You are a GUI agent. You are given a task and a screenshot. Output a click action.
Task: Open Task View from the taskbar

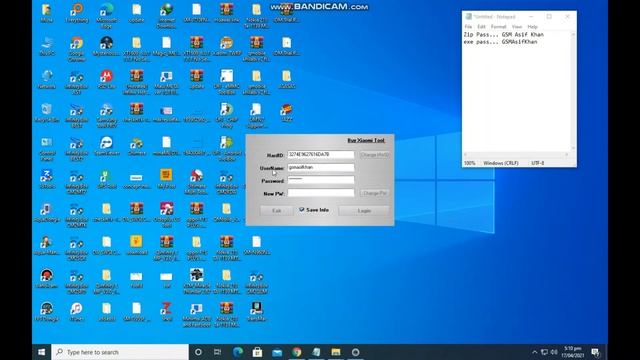pyautogui.click(x=218, y=352)
